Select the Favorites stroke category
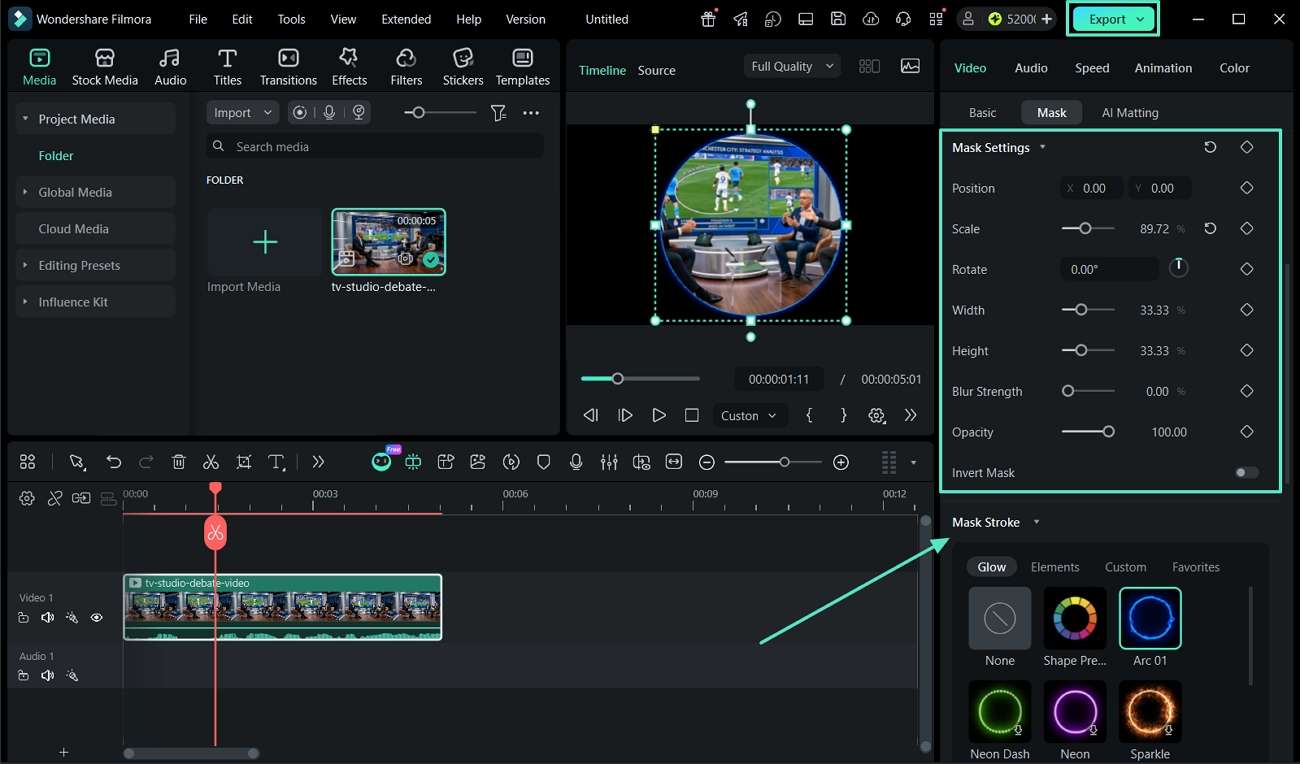Image resolution: width=1300 pixels, height=764 pixels. click(1196, 567)
